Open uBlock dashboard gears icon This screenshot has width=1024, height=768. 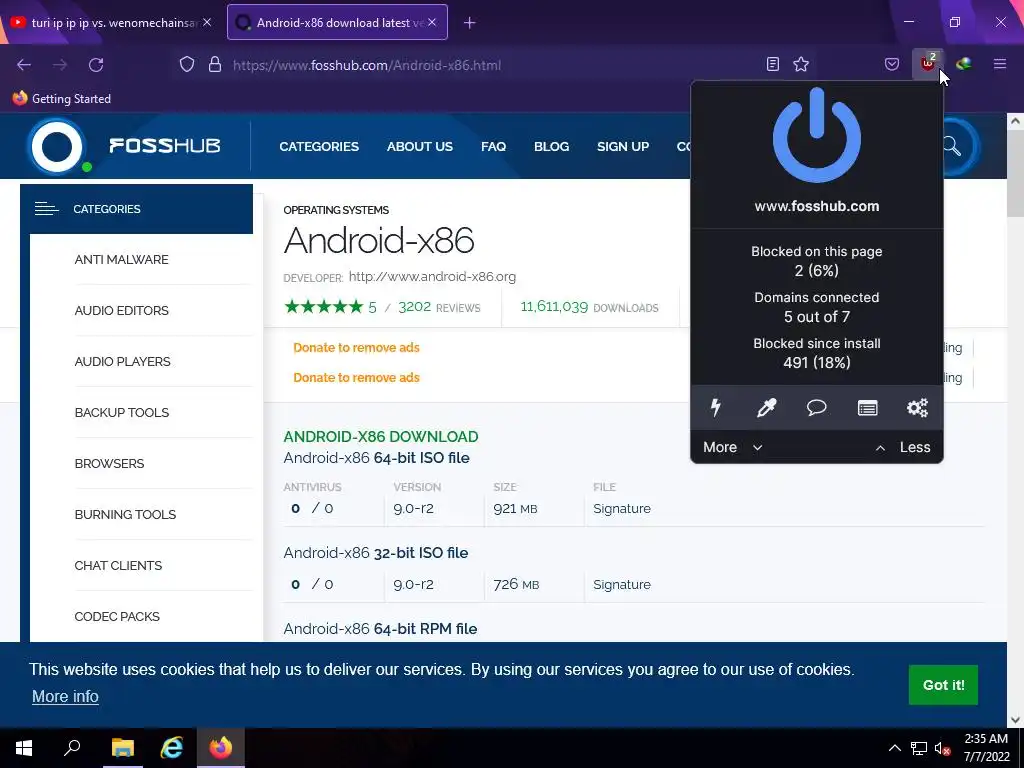[x=918, y=408]
